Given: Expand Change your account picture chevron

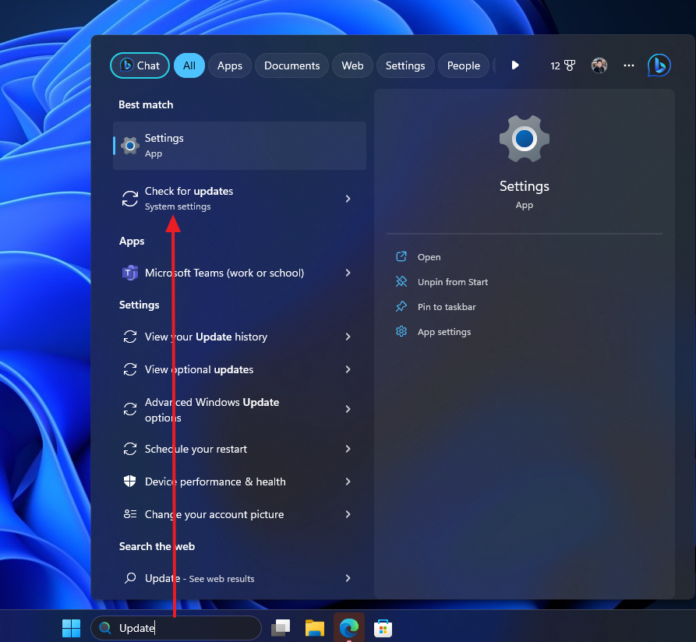Looking at the screenshot, I should (348, 514).
